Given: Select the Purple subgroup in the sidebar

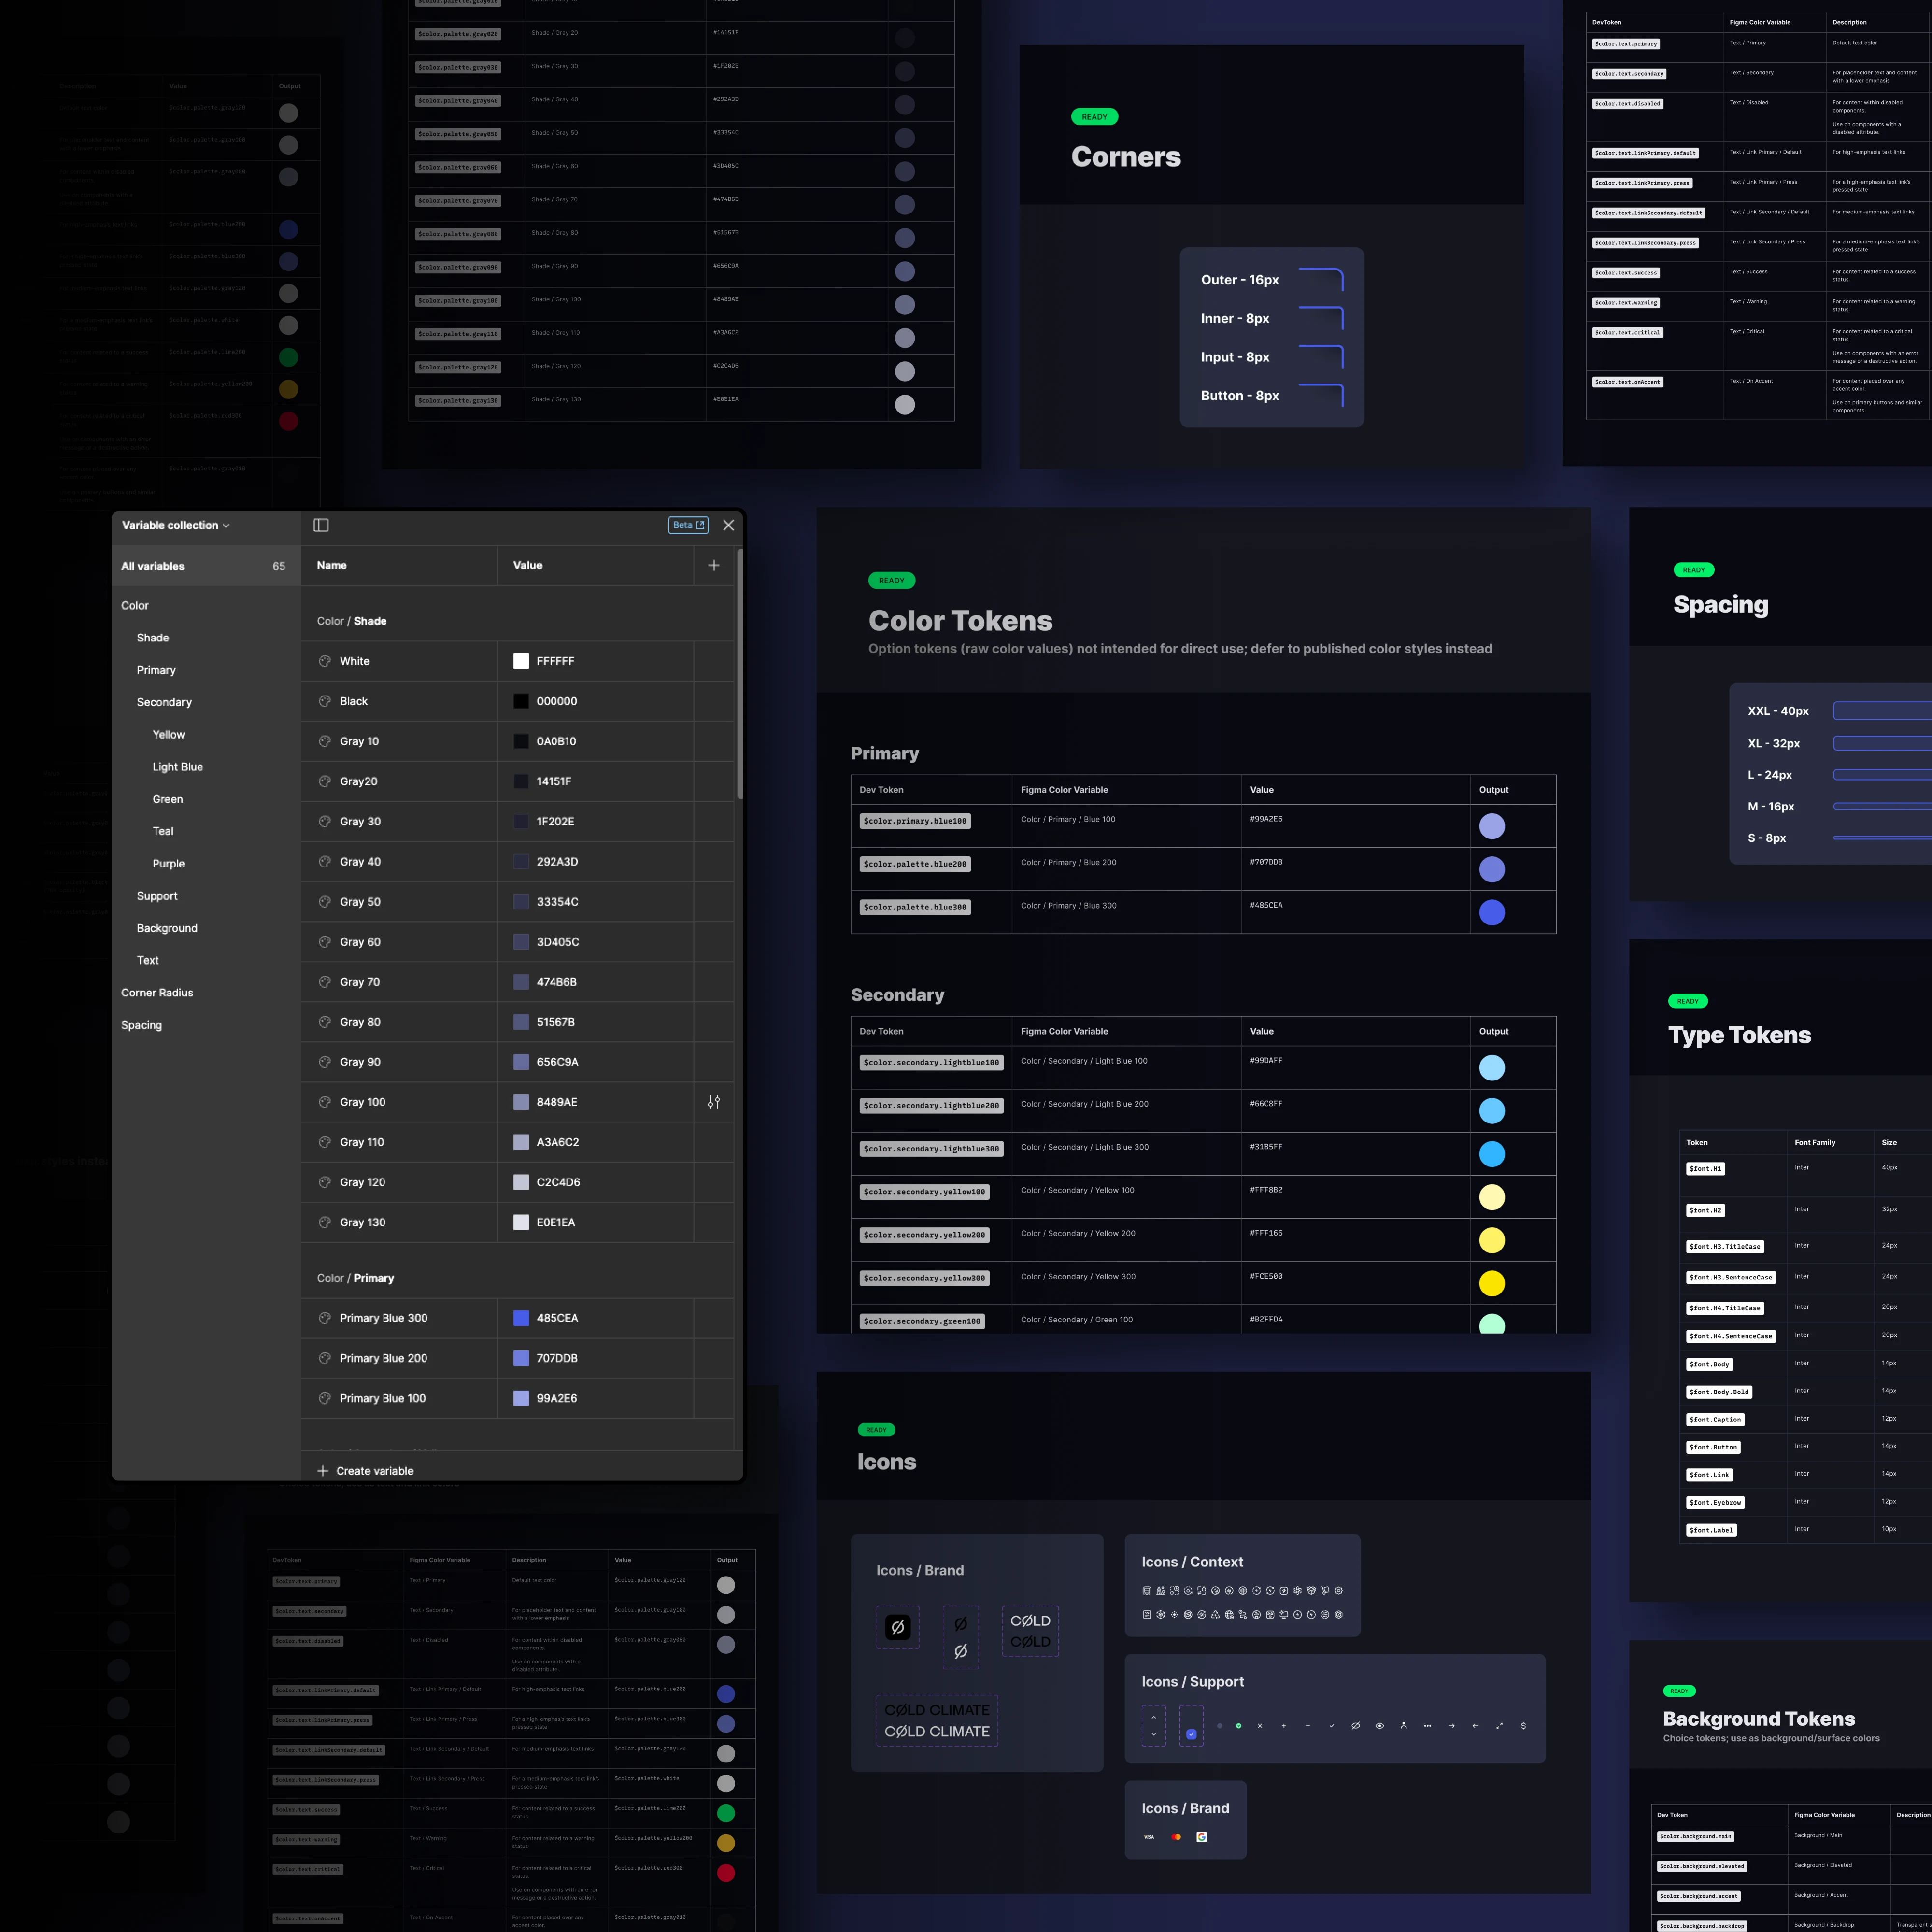Looking at the screenshot, I should click(168, 863).
